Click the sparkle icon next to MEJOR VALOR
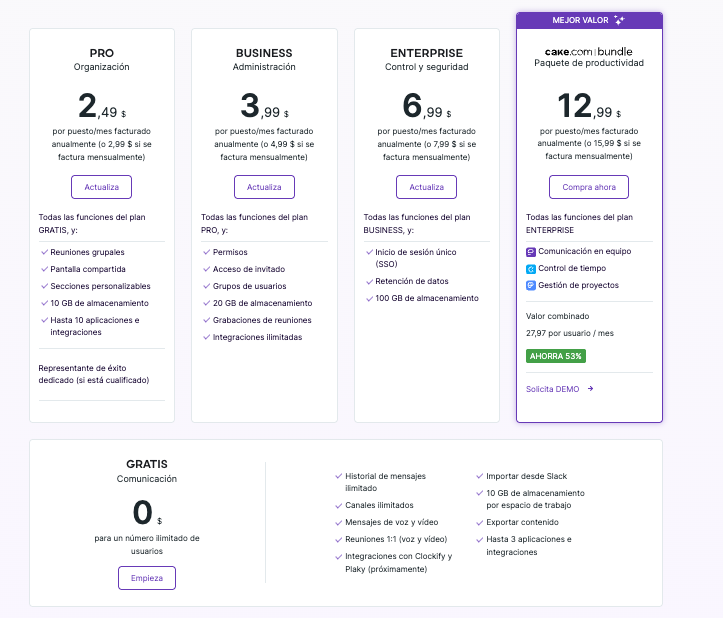 tap(619, 20)
